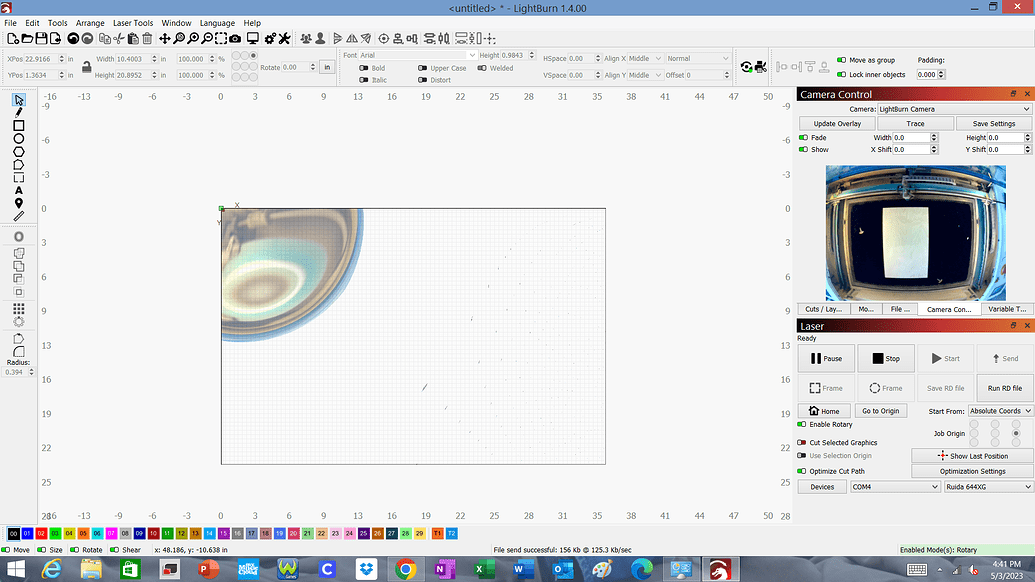
Task: Activate the Text creation tool
Action: click(x=19, y=190)
